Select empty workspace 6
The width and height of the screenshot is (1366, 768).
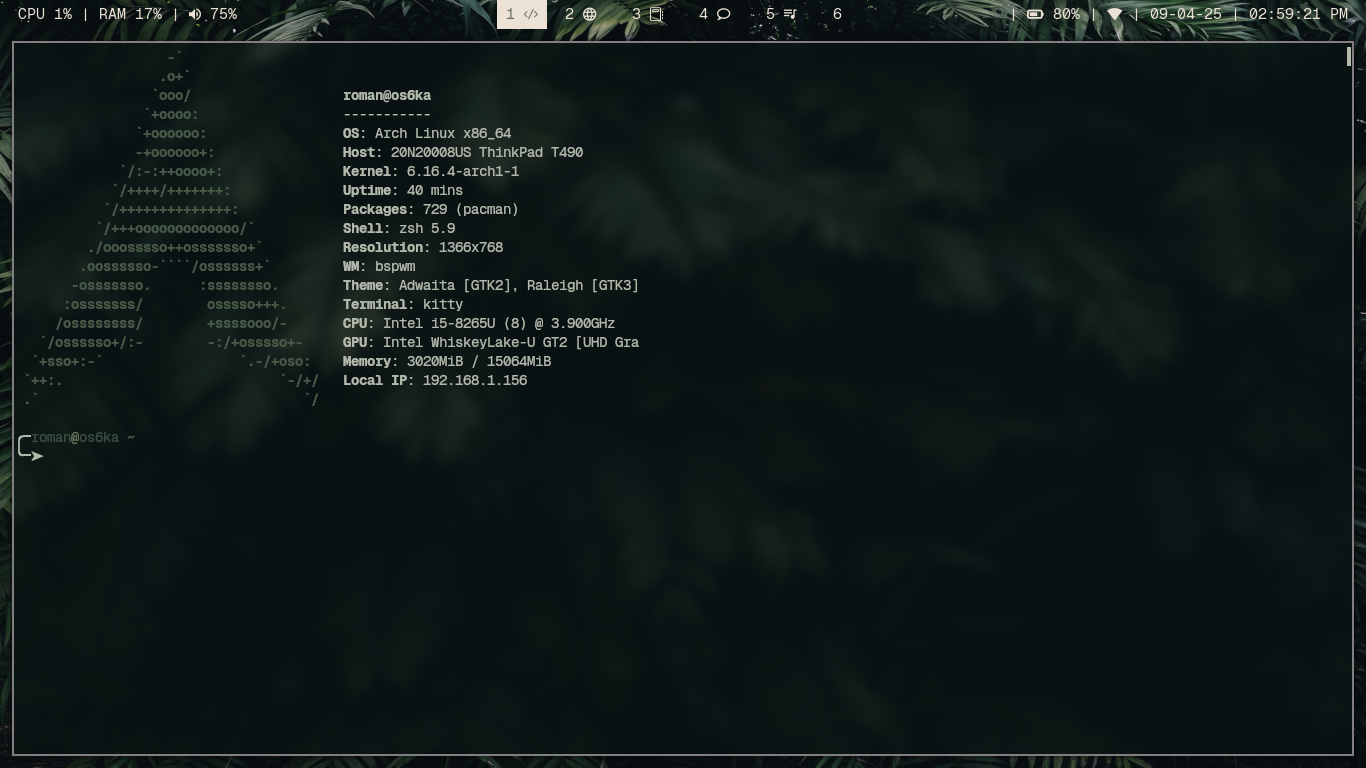[x=837, y=14]
